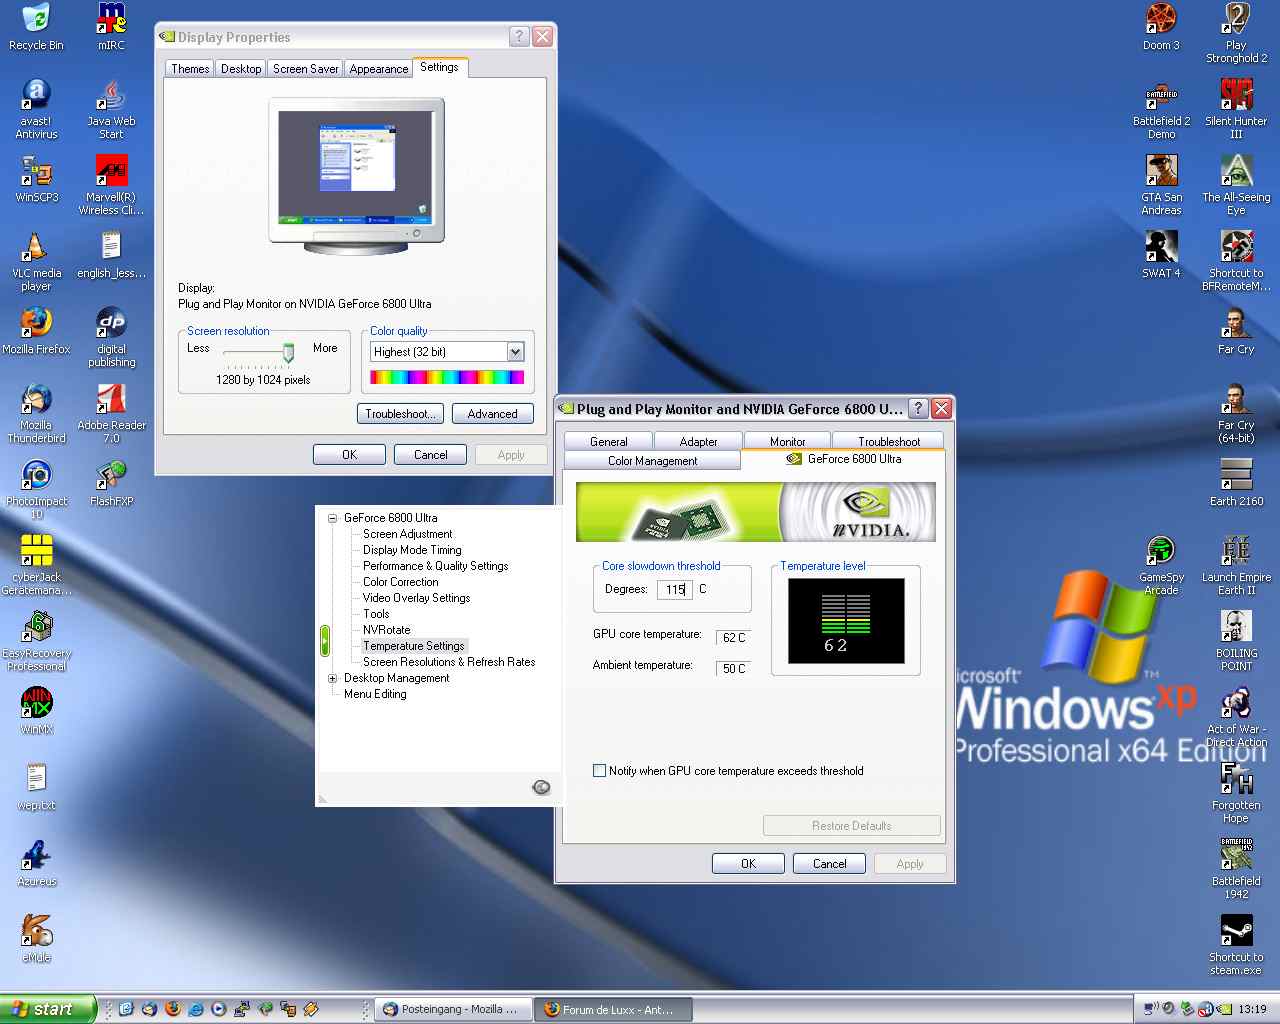Click Cancel in the NVIDIA monitor properties dialog
The image size is (1280, 1024).
[x=829, y=864]
